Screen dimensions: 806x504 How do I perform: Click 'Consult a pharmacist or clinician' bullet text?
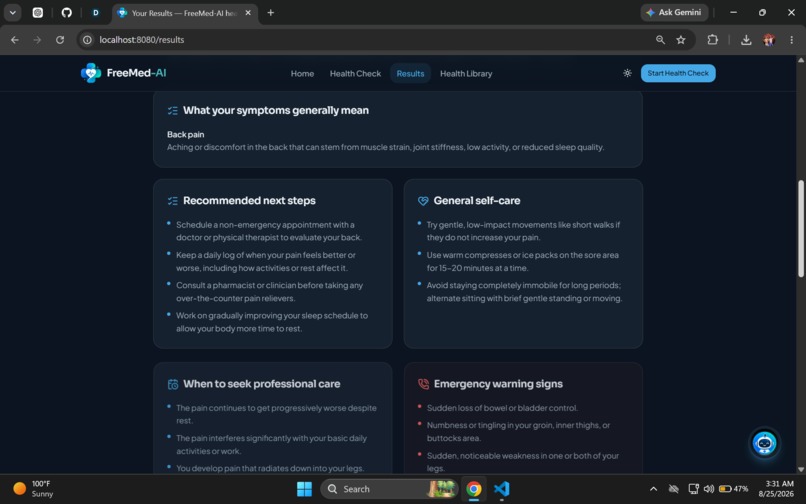(x=269, y=292)
